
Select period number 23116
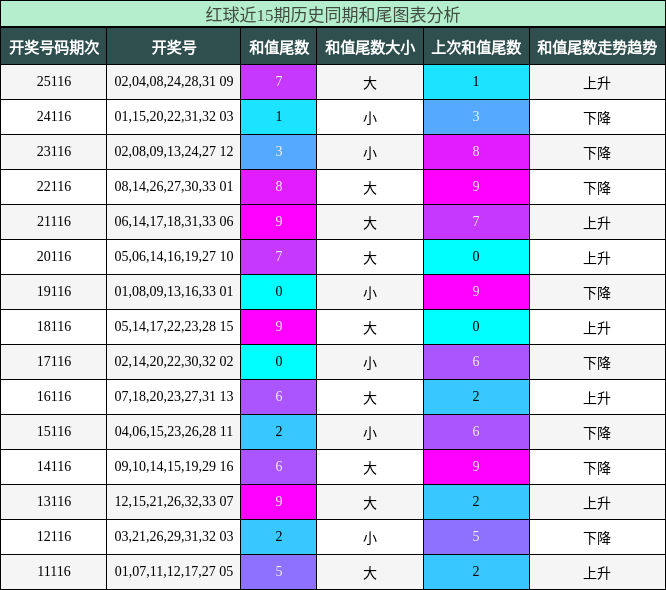[54, 151]
